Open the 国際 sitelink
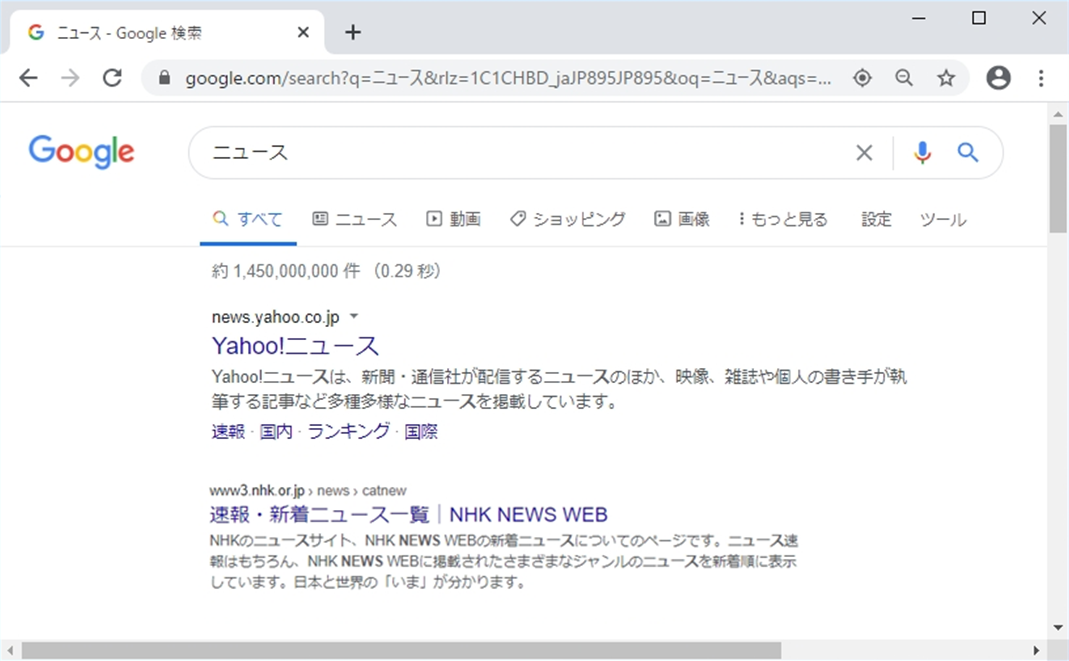 point(421,431)
